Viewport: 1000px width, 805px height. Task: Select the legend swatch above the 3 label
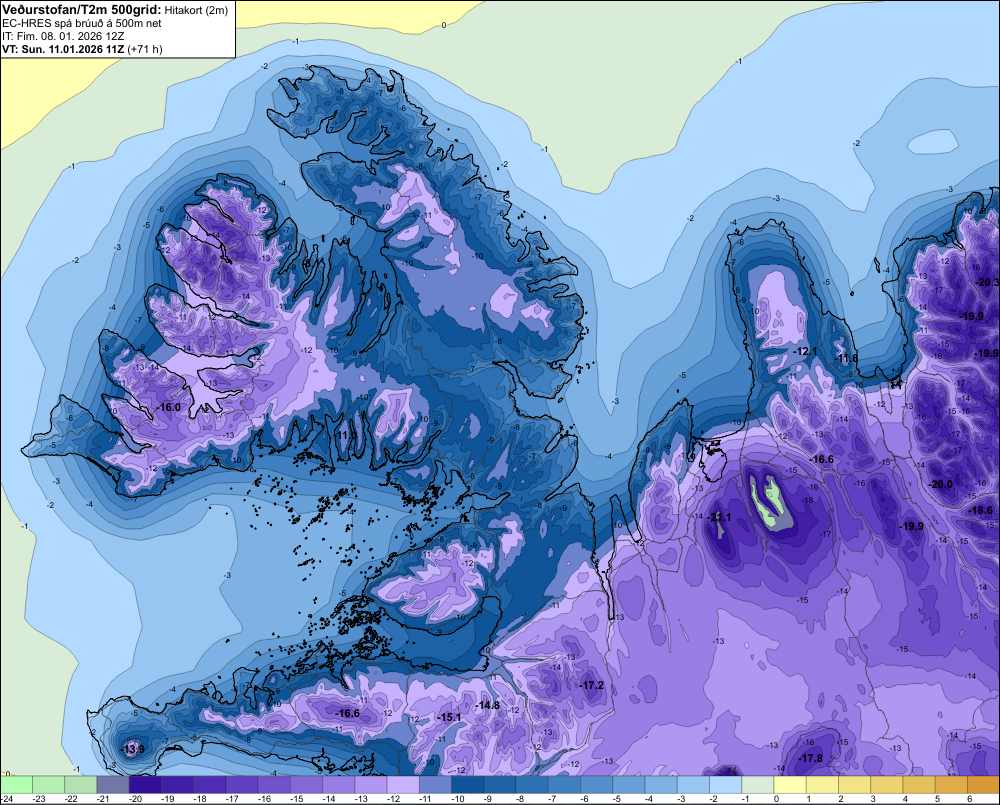[x=887, y=785]
